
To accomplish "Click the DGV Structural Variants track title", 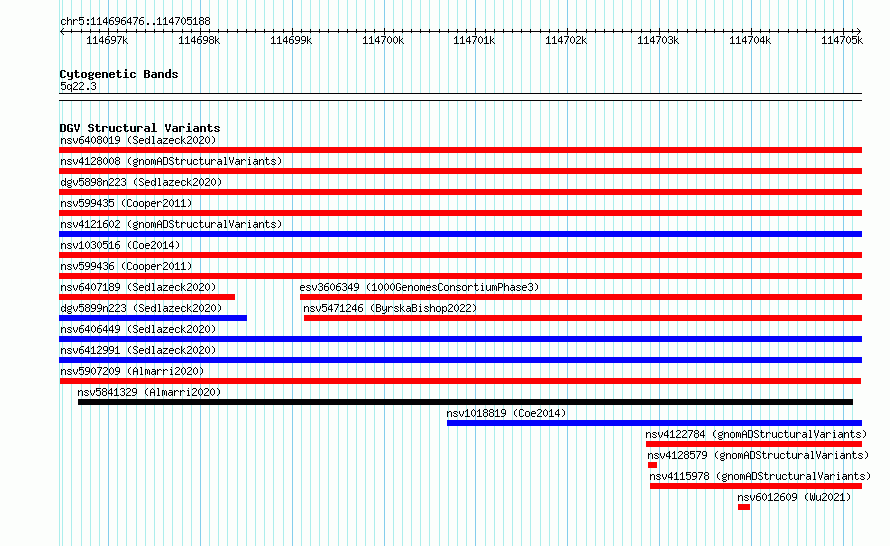I will point(140,128).
